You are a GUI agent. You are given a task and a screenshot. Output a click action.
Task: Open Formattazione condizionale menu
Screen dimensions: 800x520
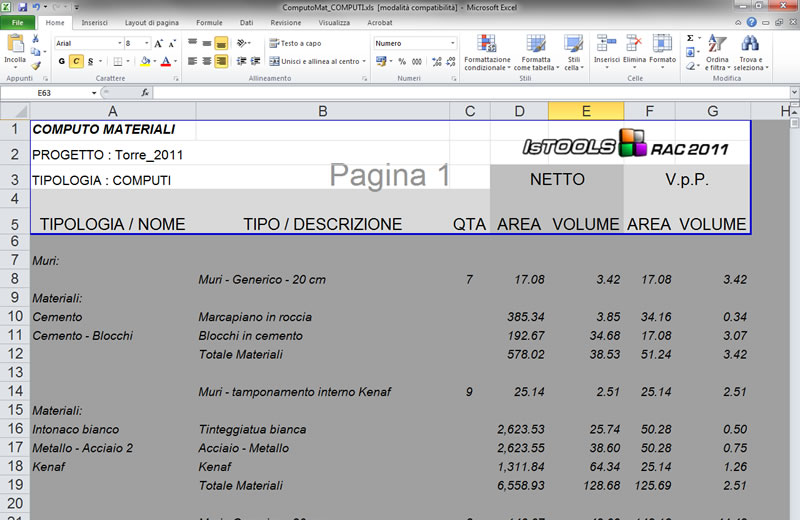click(x=487, y=53)
